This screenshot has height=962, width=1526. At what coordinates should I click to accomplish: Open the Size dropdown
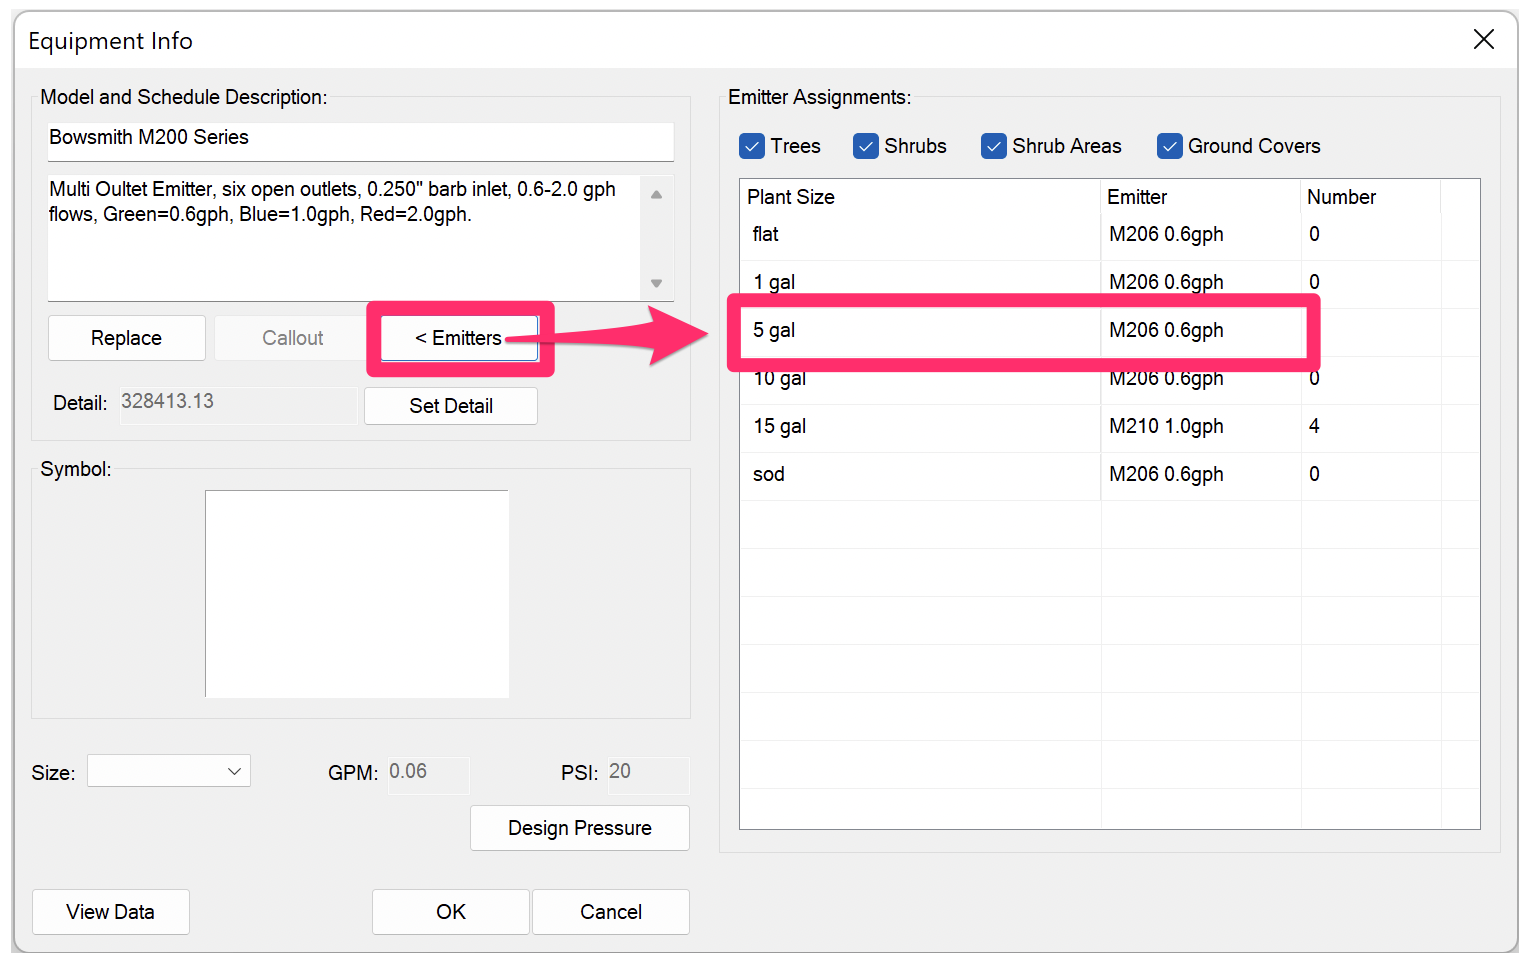coord(169,771)
